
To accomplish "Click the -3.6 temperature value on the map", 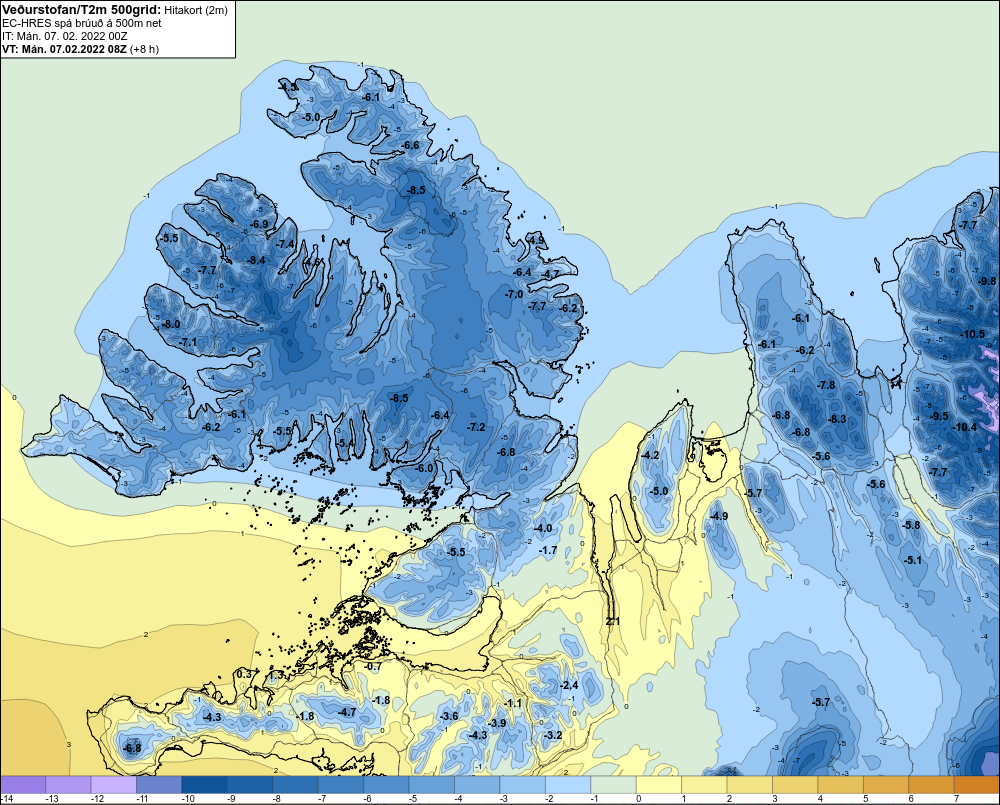I will (450, 716).
